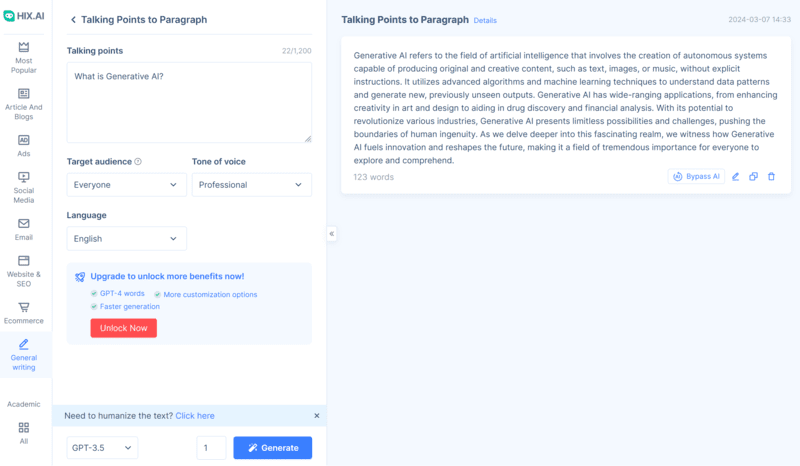Go back using the left arrow icon
The width and height of the screenshot is (800, 466).
click(x=73, y=20)
